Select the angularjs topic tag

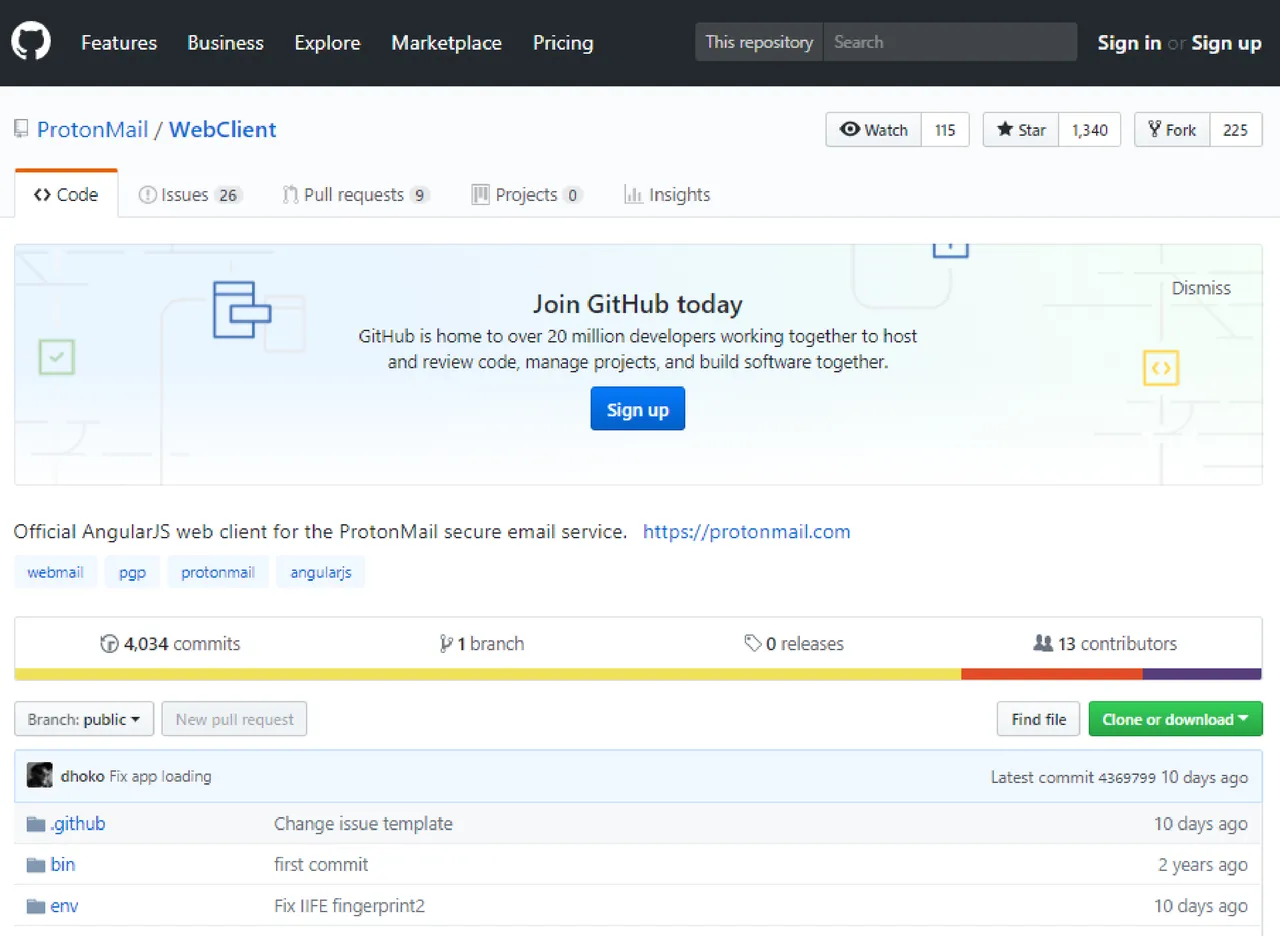[x=321, y=573]
